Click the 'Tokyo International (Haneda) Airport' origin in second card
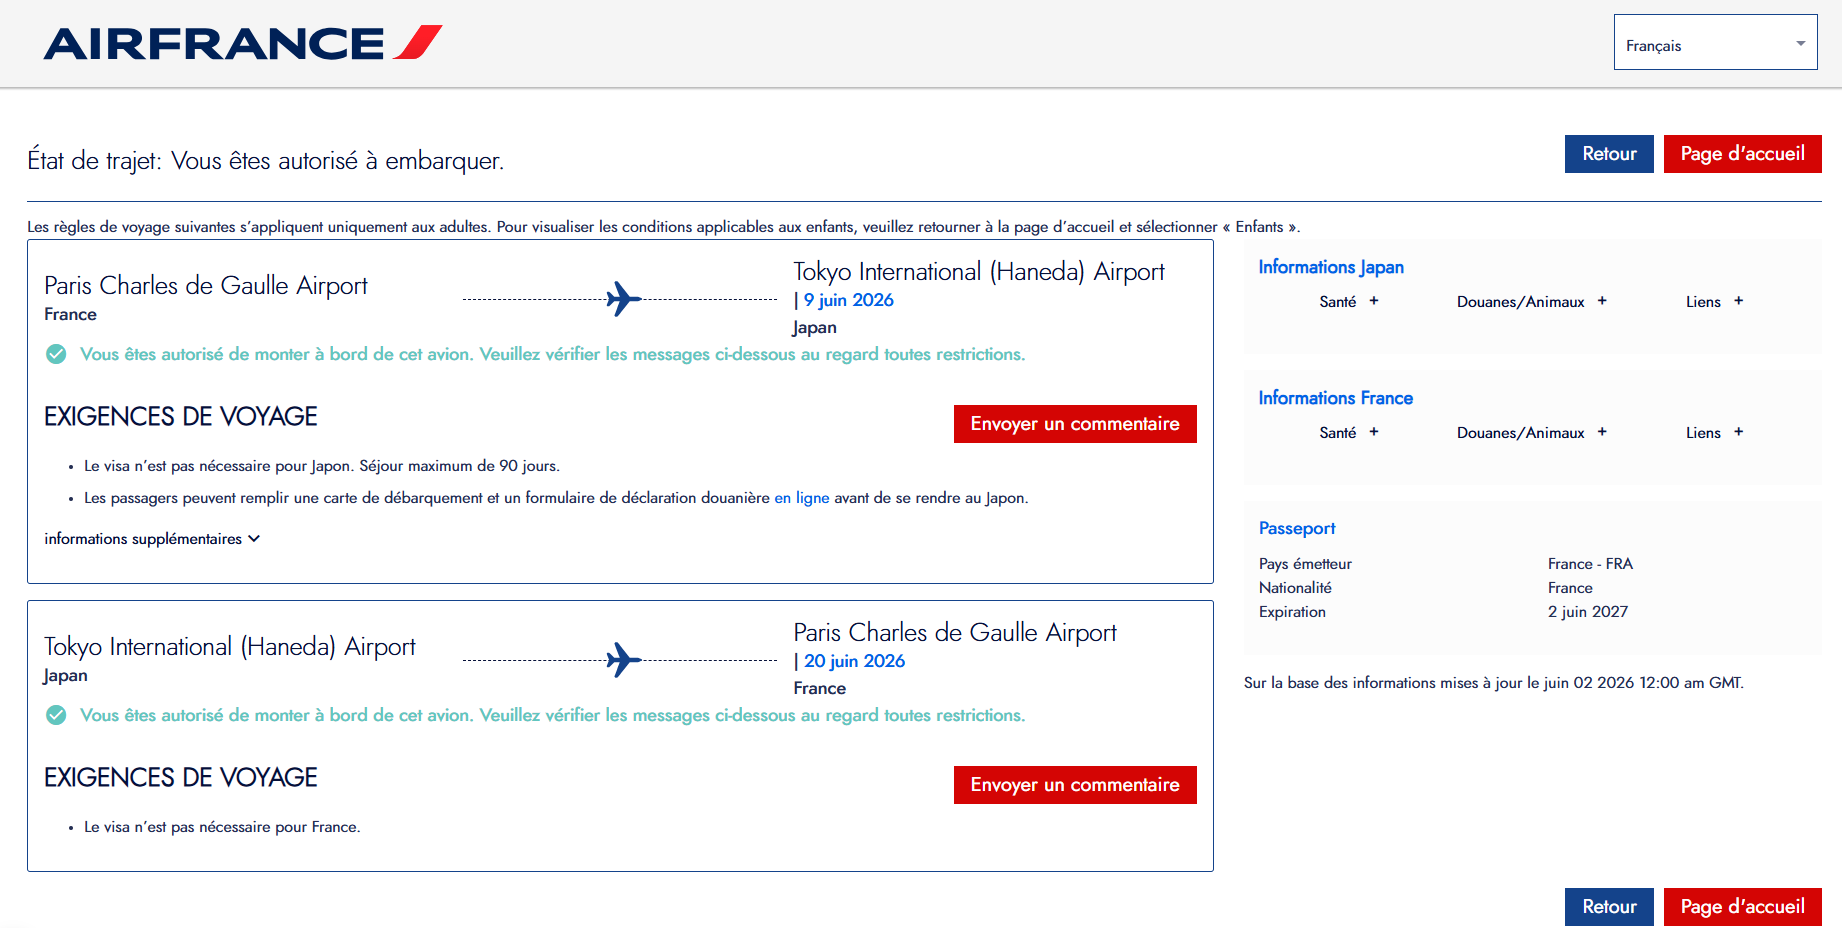1842x928 pixels. click(230, 647)
